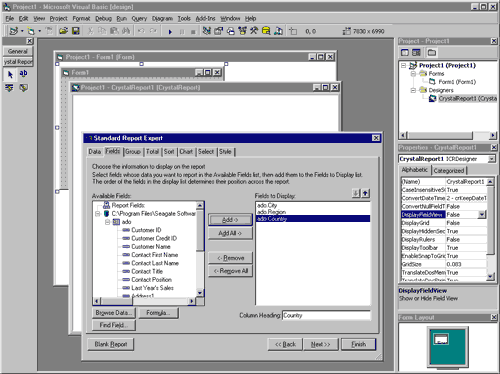
Task: Select Customer Name in Available Fields
Action: point(151,247)
